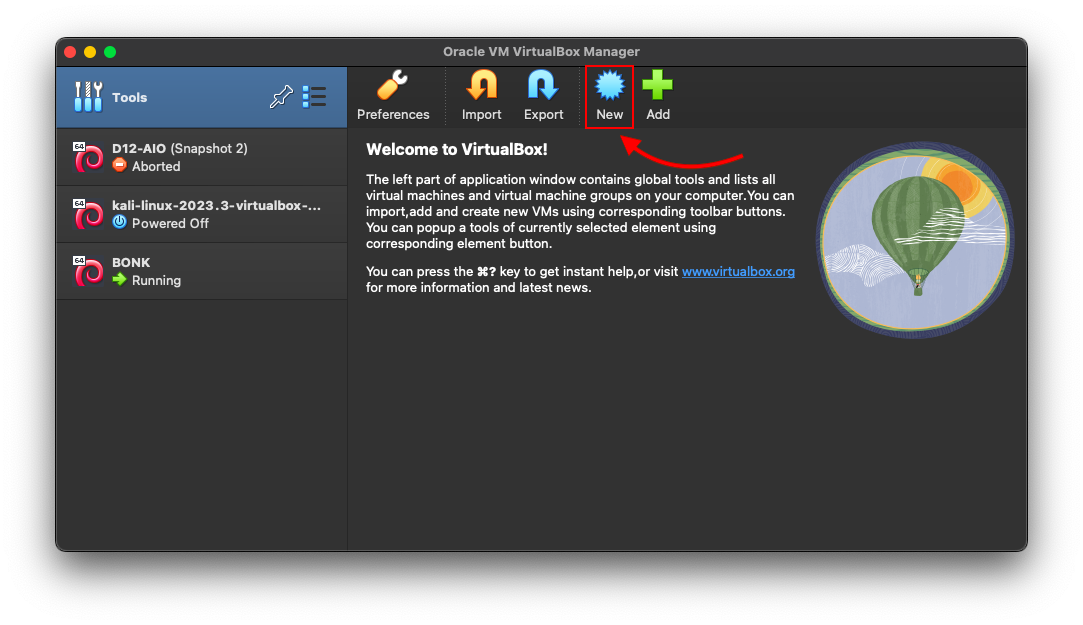Select the BONK virtual machine
The image size is (1083, 625).
point(202,271)
